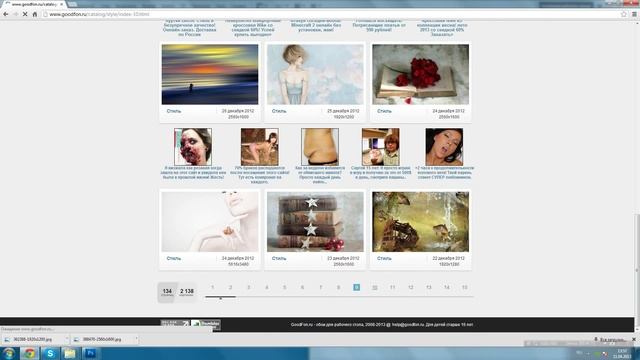
Task: Go to page 5 in pagination
Action: [284, 287]
